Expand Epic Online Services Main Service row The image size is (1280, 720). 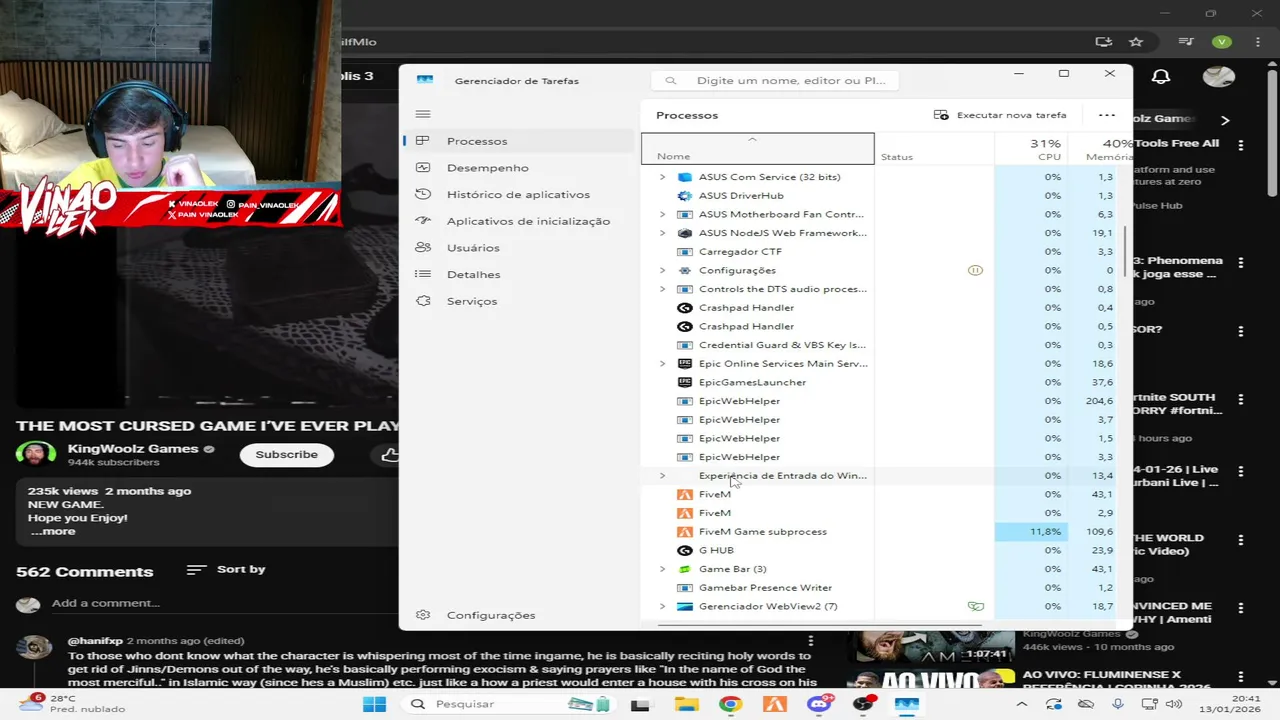[662, 364]
